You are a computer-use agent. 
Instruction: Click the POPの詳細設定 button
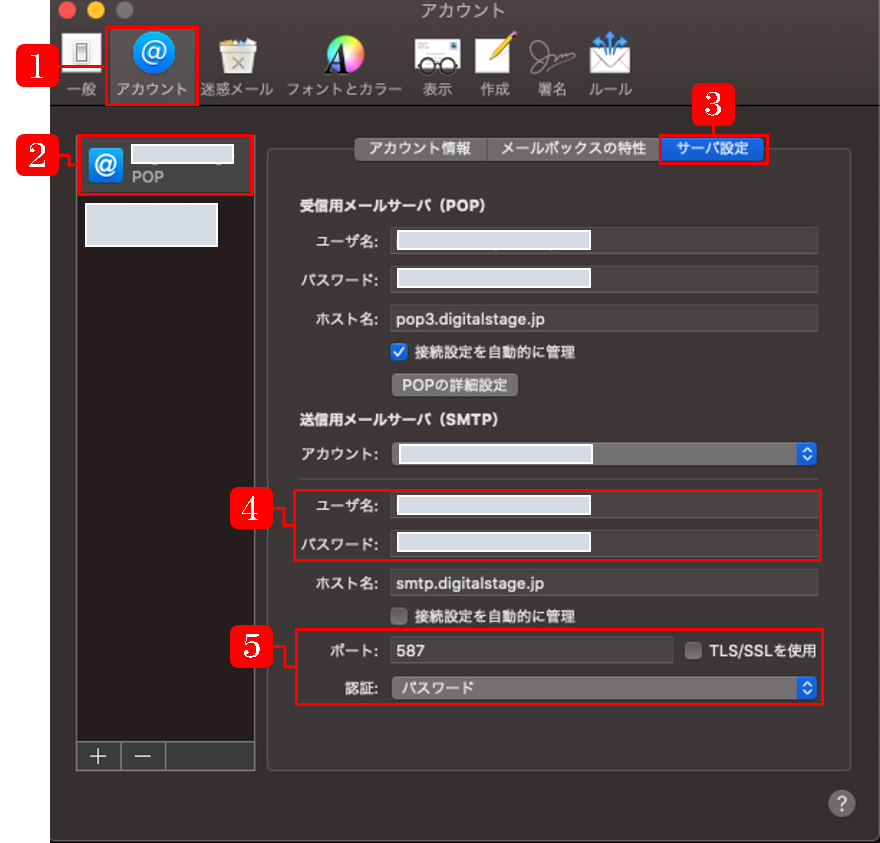pyautogui.click(x=454, y=385)
